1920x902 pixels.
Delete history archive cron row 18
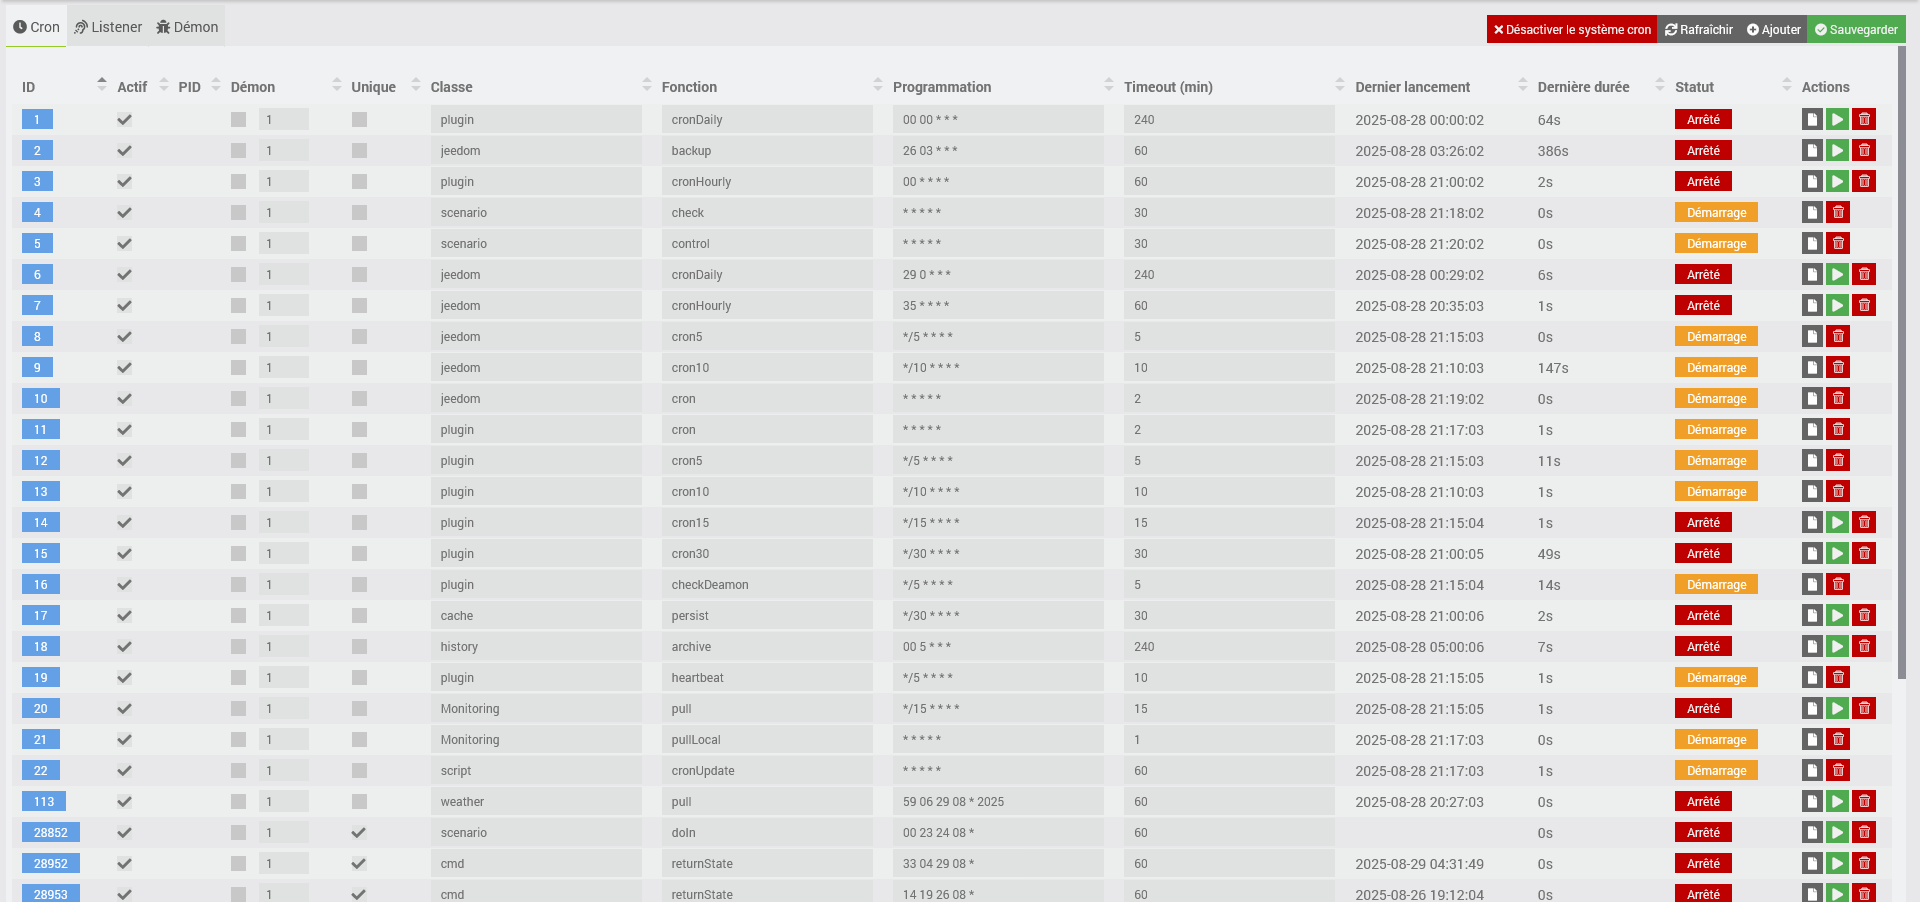pos(1864,647)
